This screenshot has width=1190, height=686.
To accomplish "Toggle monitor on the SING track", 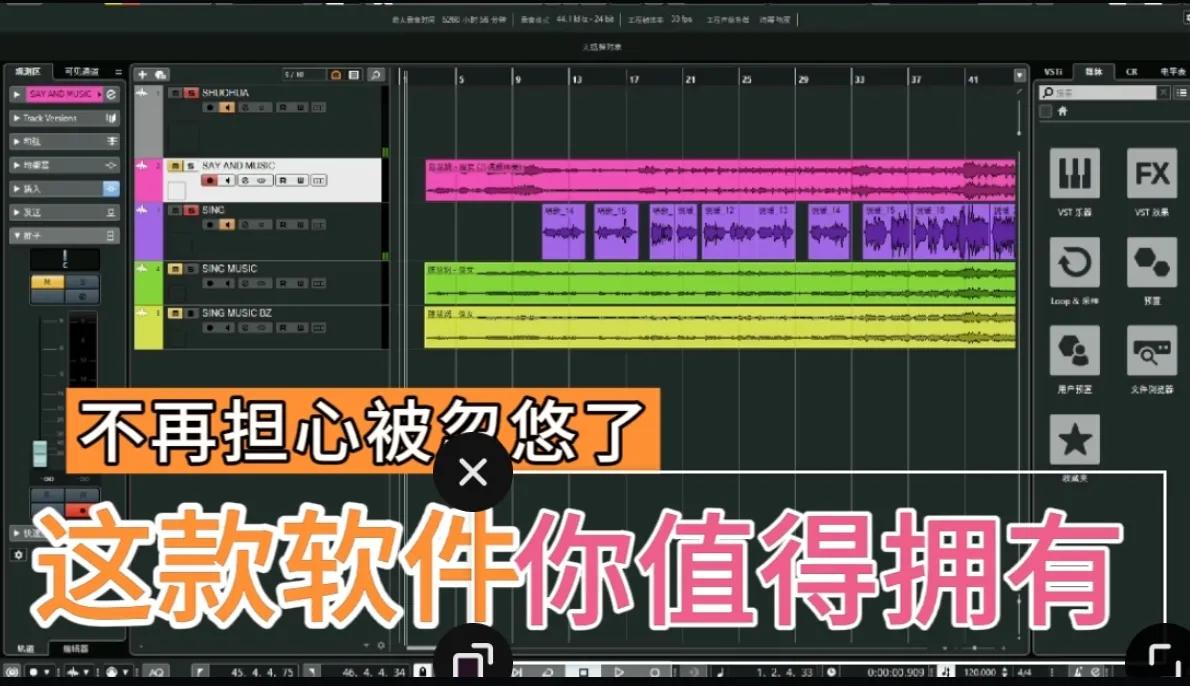I will [227, 225].
